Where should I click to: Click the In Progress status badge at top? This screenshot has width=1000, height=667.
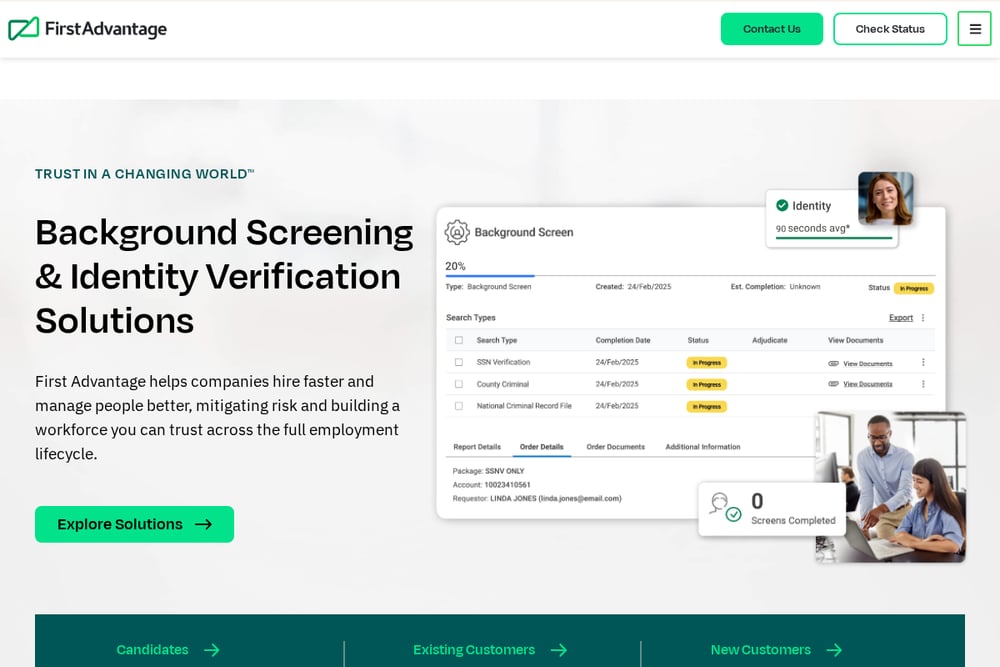[x=914, y=288]
